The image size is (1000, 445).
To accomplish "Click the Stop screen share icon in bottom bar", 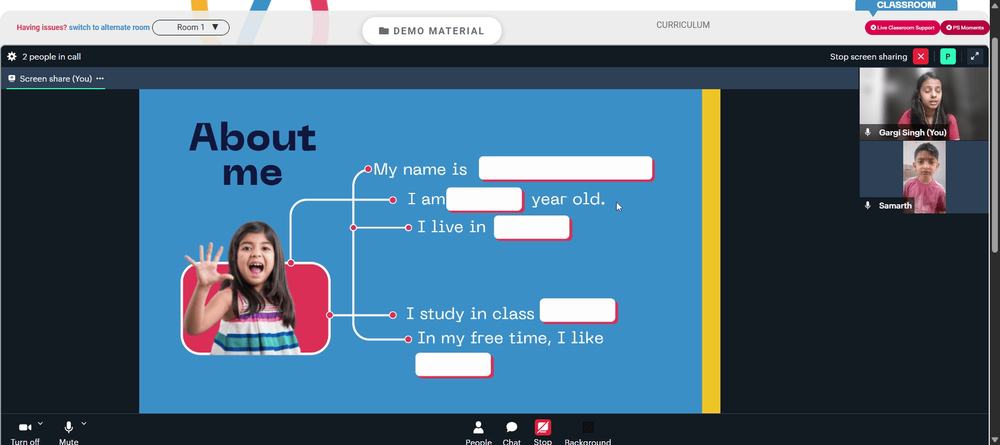I will pyautogui.click(x=543, y=427).
